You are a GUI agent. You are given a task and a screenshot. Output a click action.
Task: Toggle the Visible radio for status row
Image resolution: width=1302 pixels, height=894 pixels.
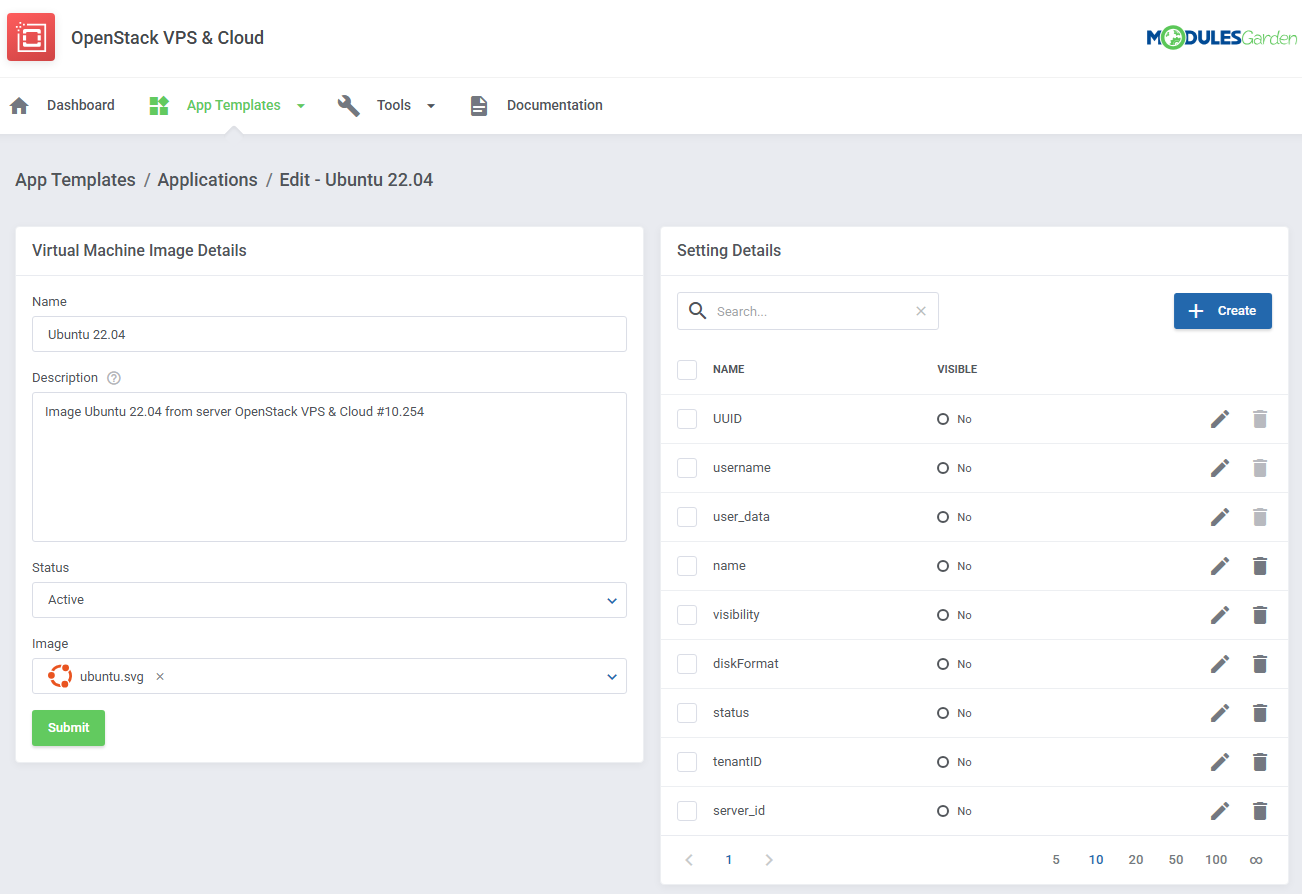coord(943,713)
